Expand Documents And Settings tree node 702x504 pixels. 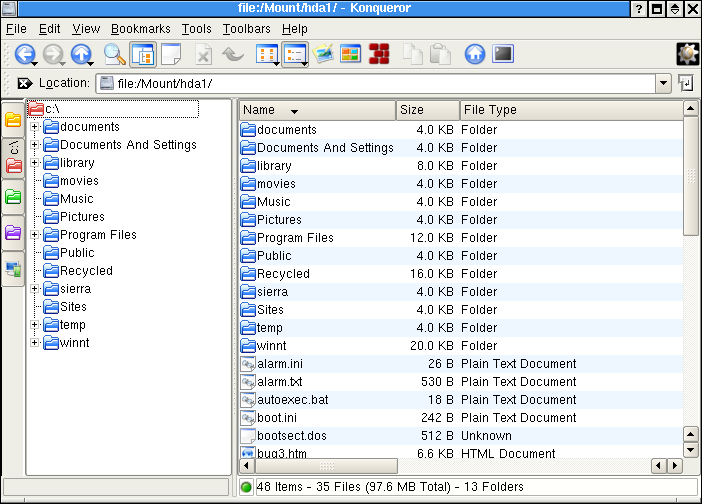pos(34,145)
